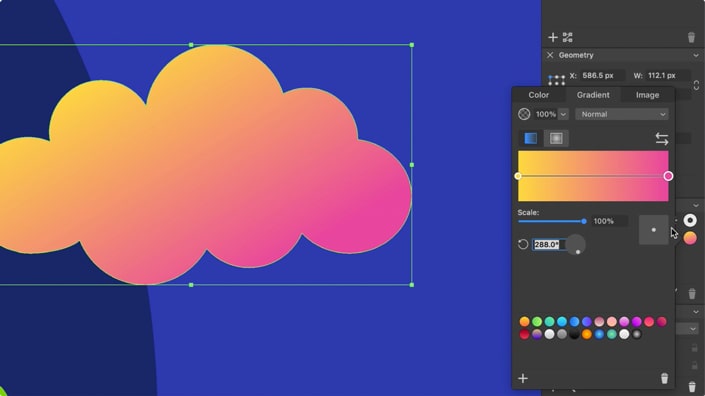Choose the linear gradient type button
705x396 pixels.
coord(531,138)
